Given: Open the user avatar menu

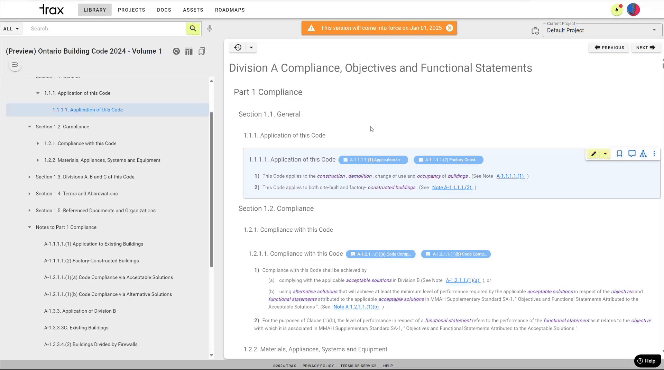Looking at the screenshot, I should pos(634,9).
